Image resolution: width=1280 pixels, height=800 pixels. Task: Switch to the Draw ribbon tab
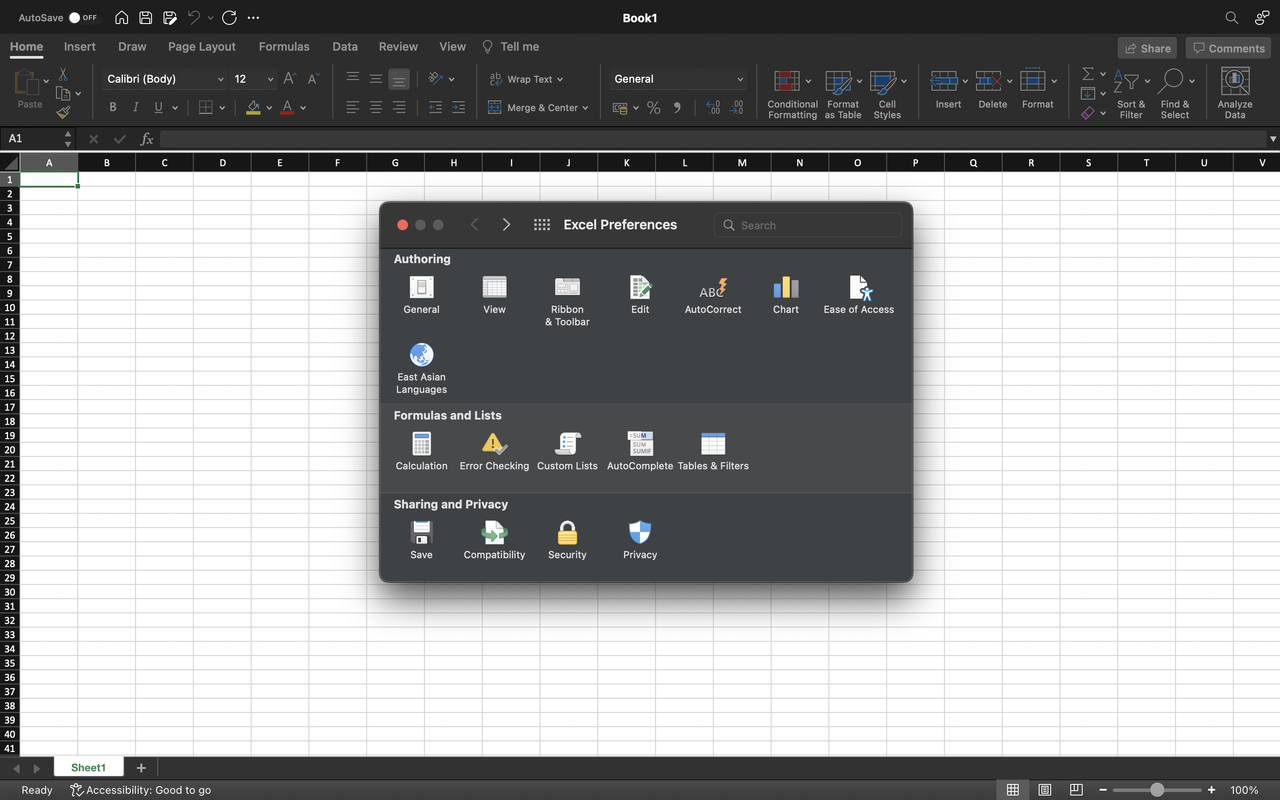[x=132, y=46]
